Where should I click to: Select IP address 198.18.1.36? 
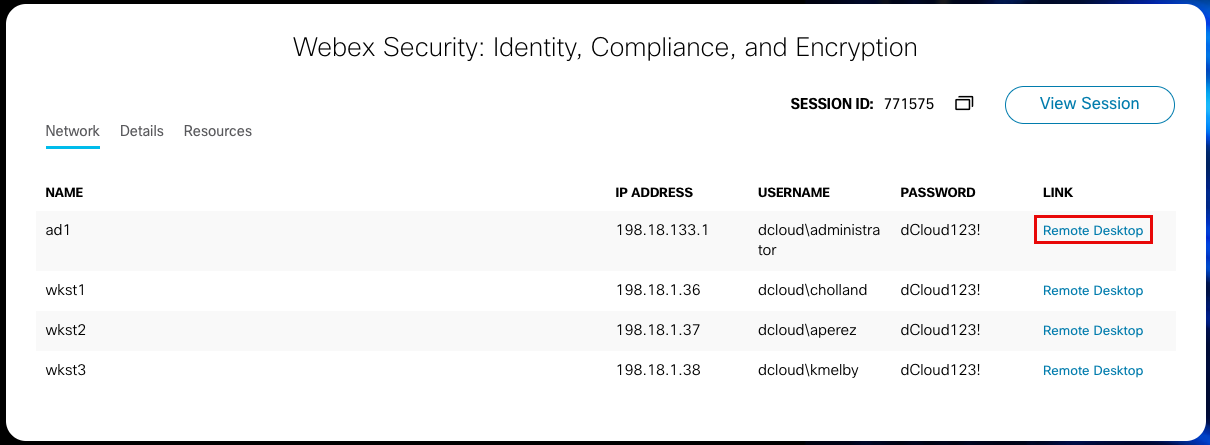coord(657,290)
